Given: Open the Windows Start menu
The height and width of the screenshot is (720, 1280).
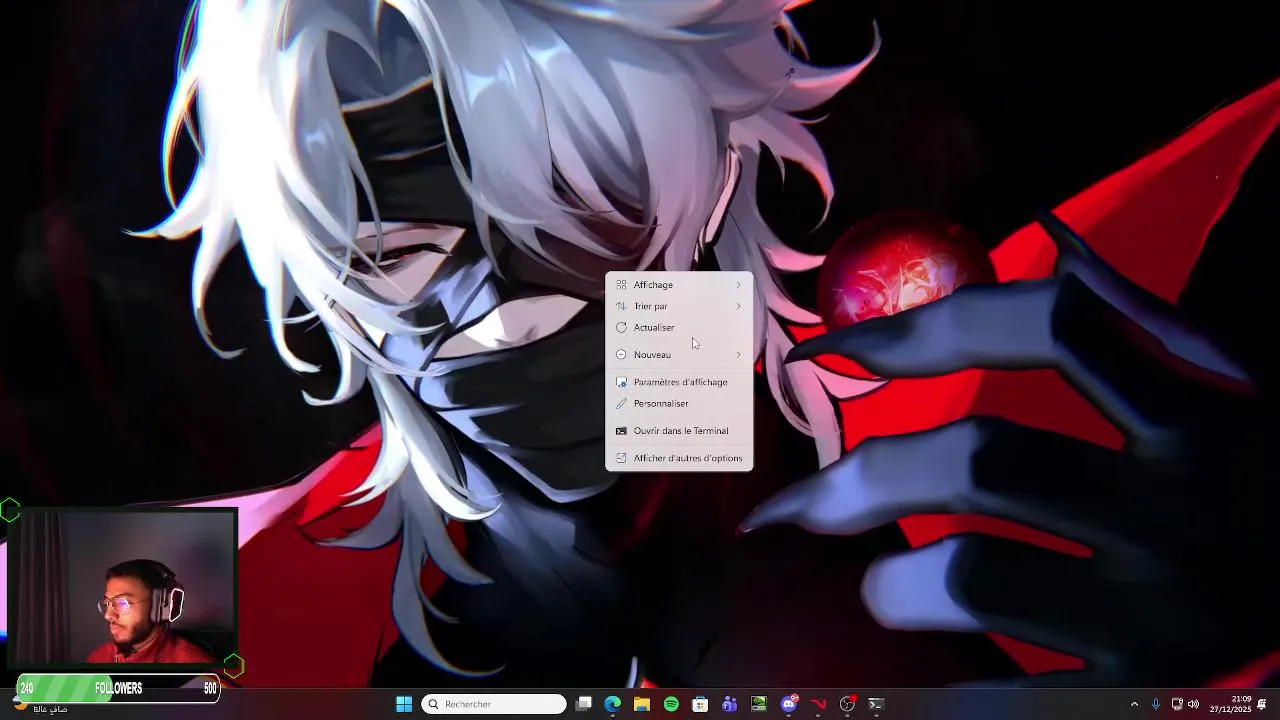Looking at the screenshot, I should (404, 704).
